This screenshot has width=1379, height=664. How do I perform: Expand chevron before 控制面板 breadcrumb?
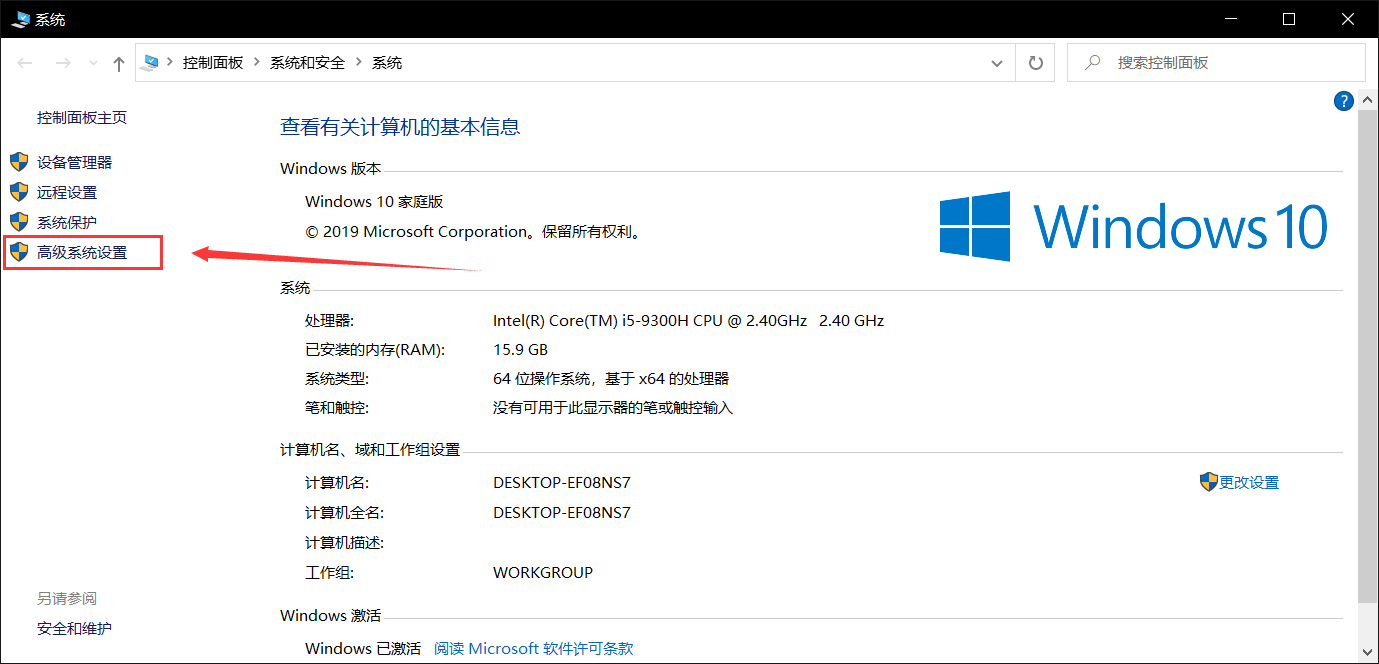coord(170,62)
